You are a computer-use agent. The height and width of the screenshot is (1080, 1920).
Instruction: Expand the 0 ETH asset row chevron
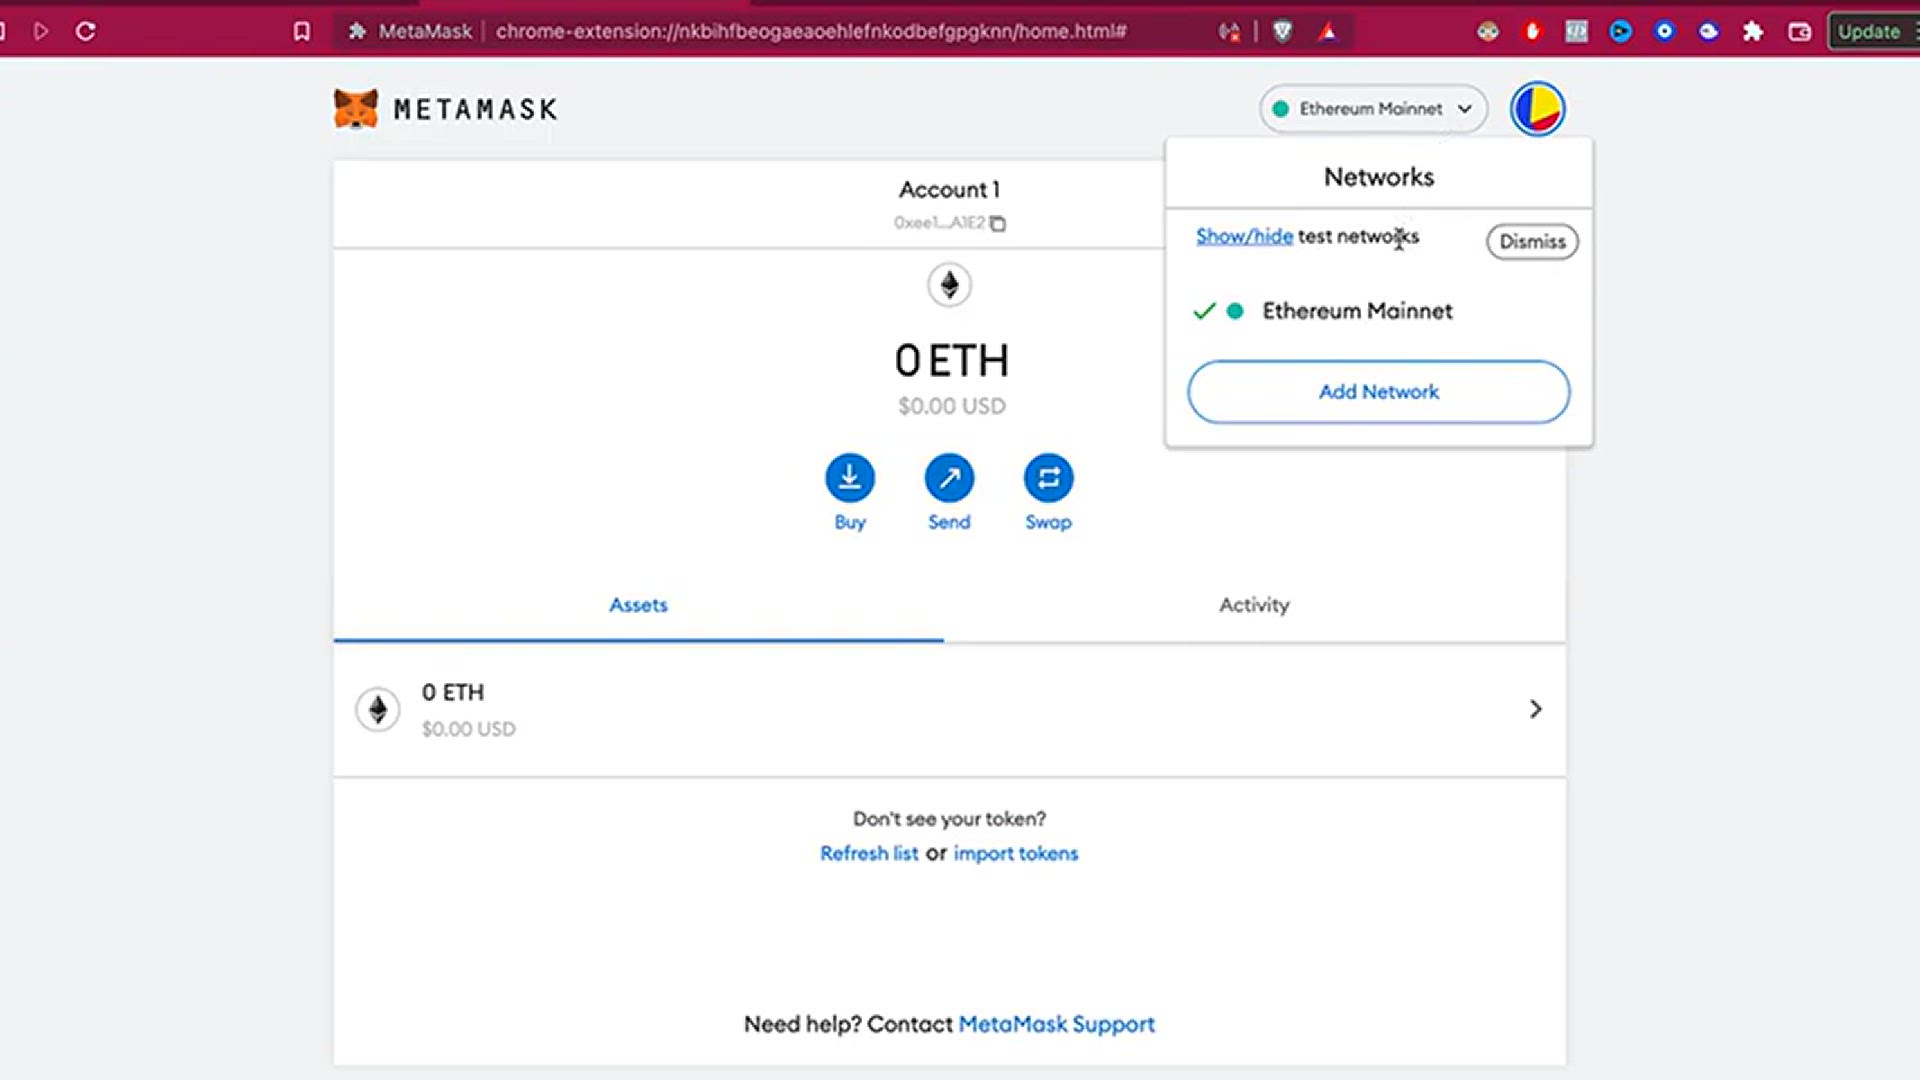pos(1536,709)
